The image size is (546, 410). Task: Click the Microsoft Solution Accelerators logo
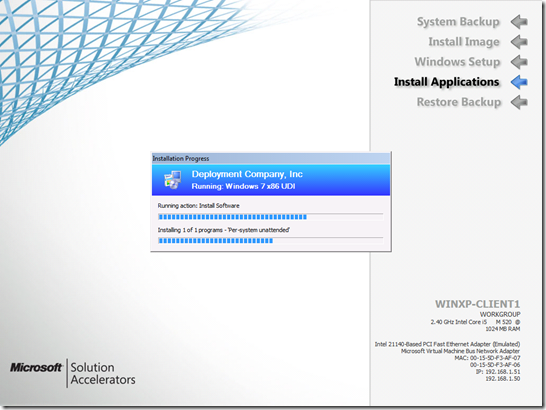click(72, 373)
